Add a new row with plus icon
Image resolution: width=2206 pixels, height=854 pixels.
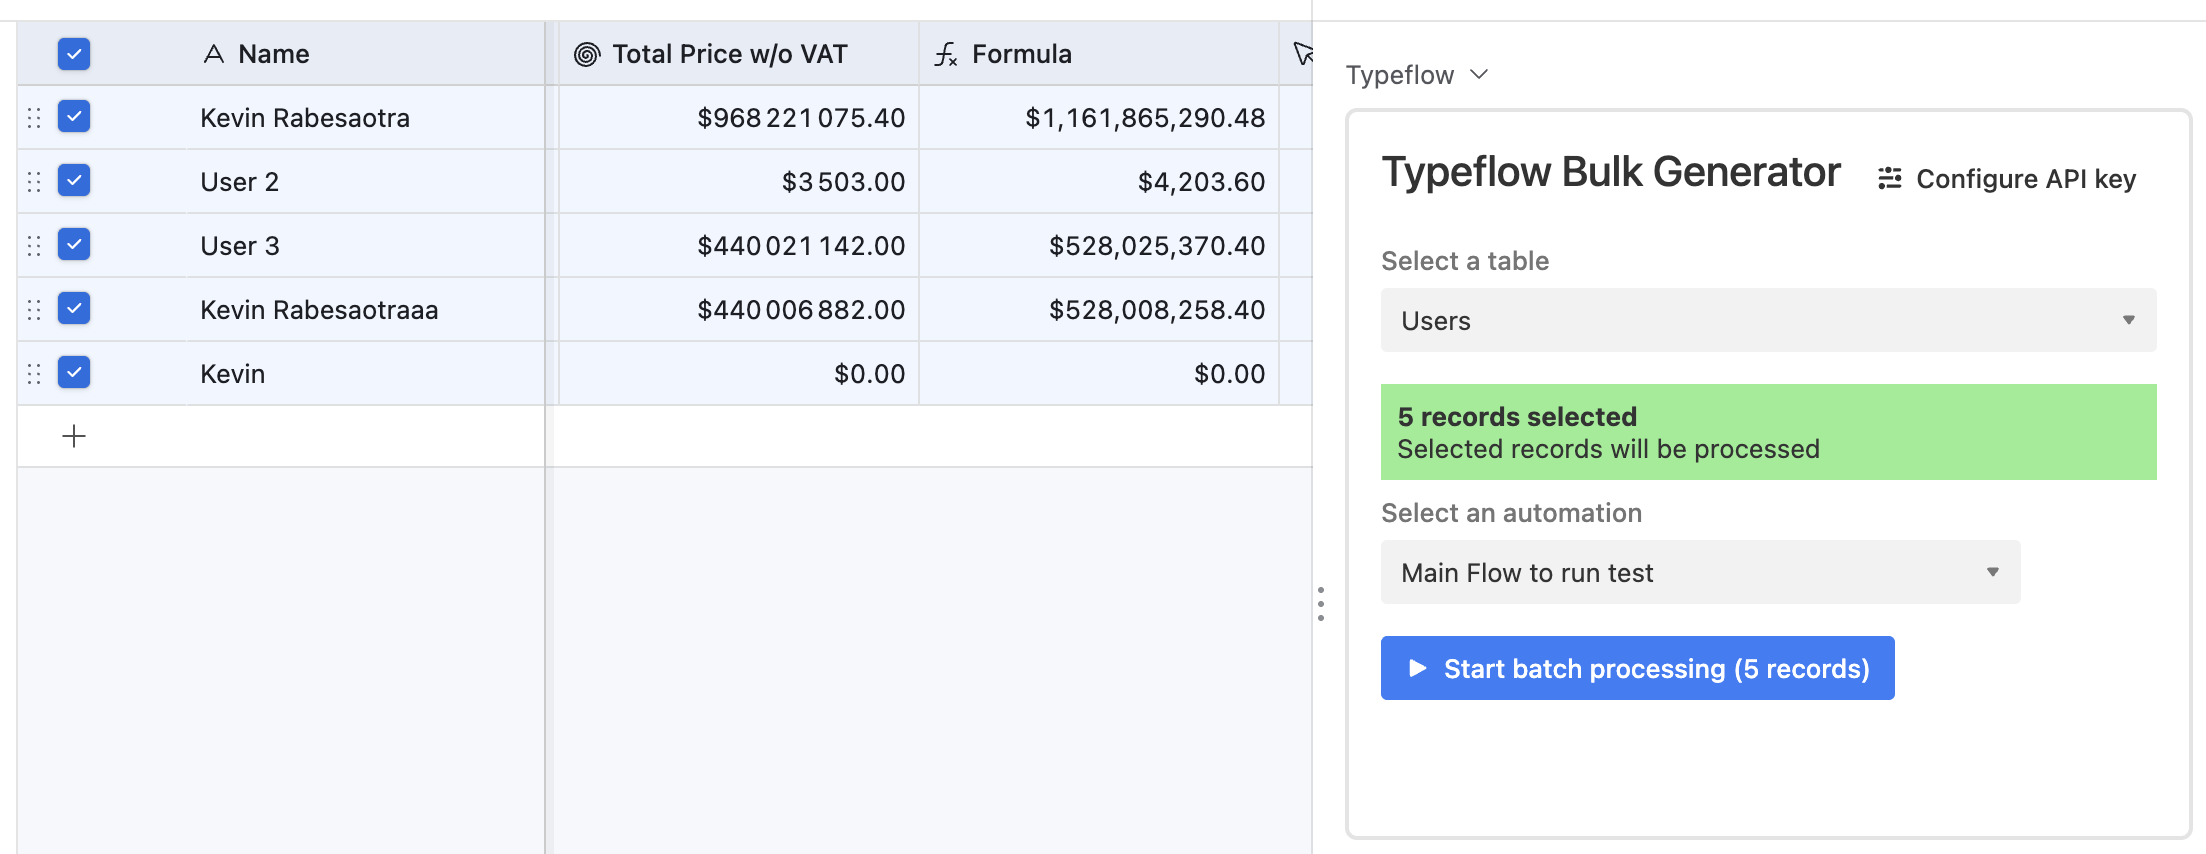[x=74, y=436]
